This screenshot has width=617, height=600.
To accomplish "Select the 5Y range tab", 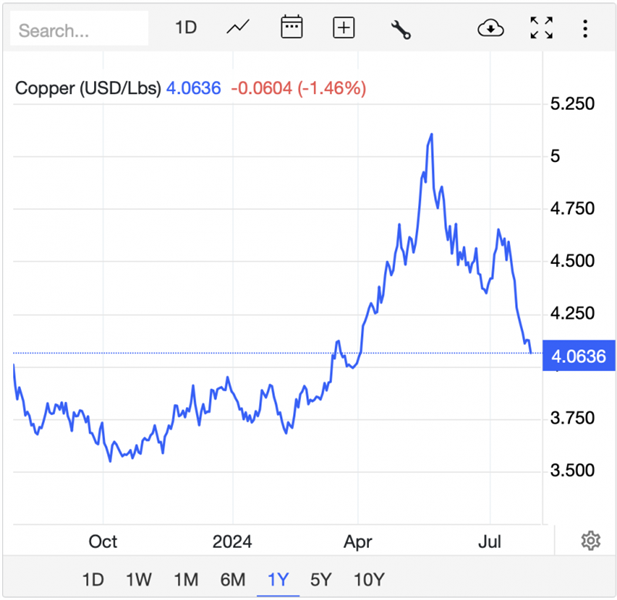I will 321,580.
